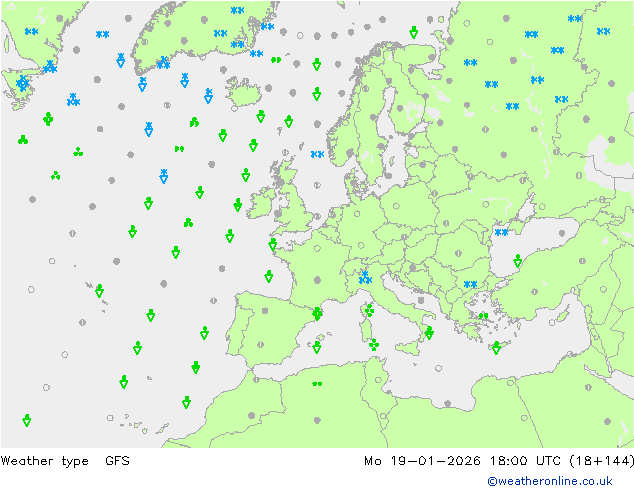Click the 'Mo 19-01-2026 18:00 UTC' timestamp
This screenshot has width=634, height=490.
click(463, 461)
